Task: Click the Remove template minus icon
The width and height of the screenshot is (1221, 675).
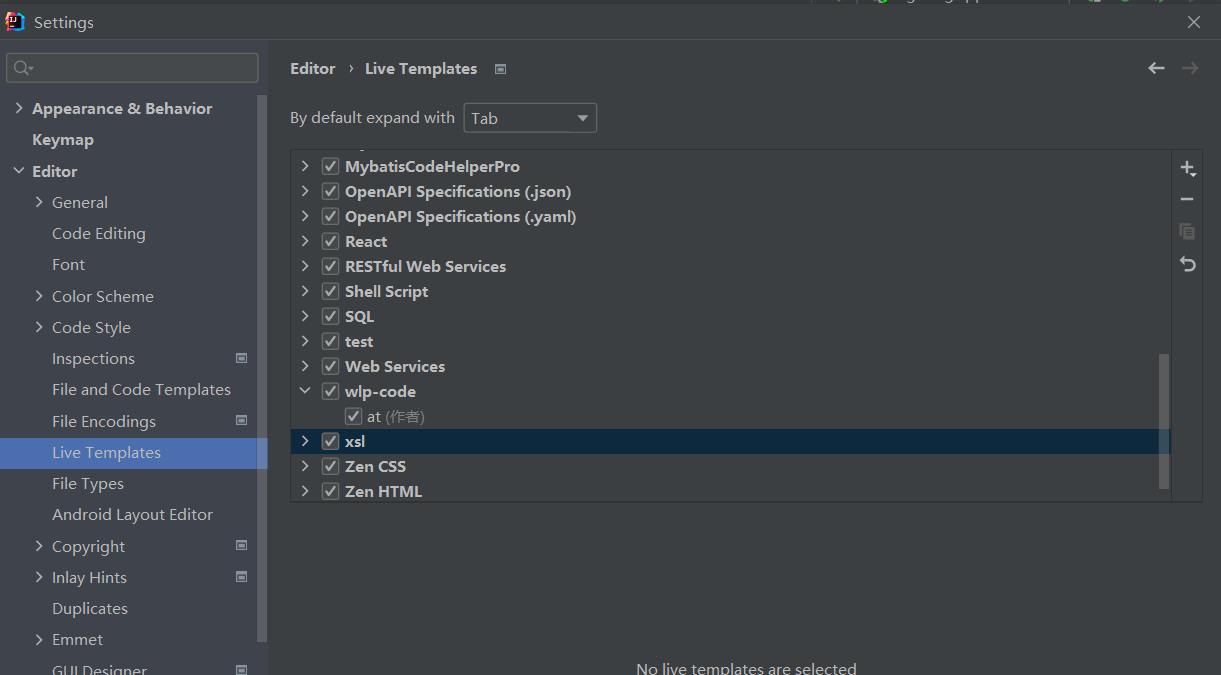Action: click(1187, 200)
